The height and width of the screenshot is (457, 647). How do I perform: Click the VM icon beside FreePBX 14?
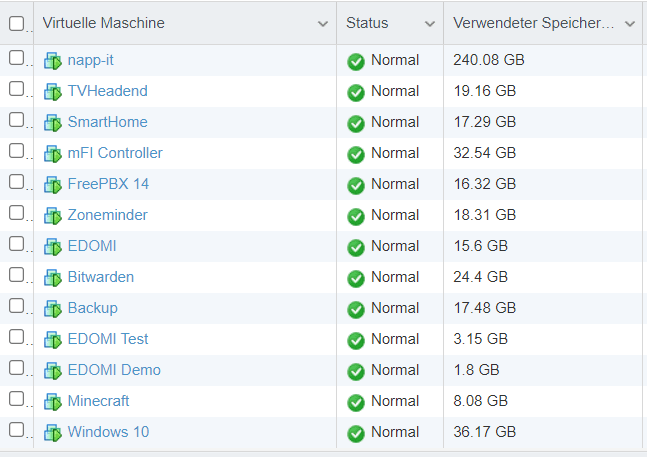click(53, 185)
